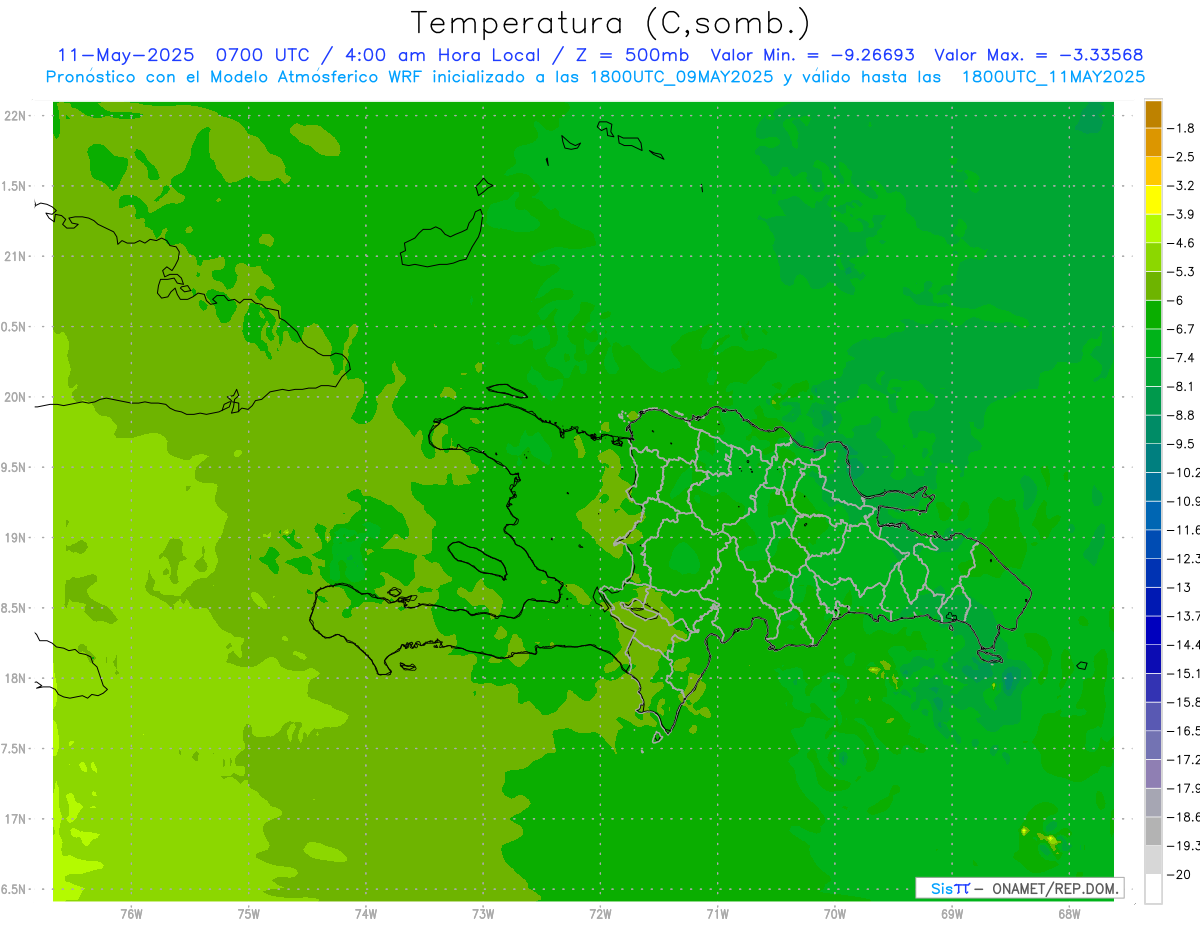Click the '-7.4' colorbar label

pos(1181,358)
